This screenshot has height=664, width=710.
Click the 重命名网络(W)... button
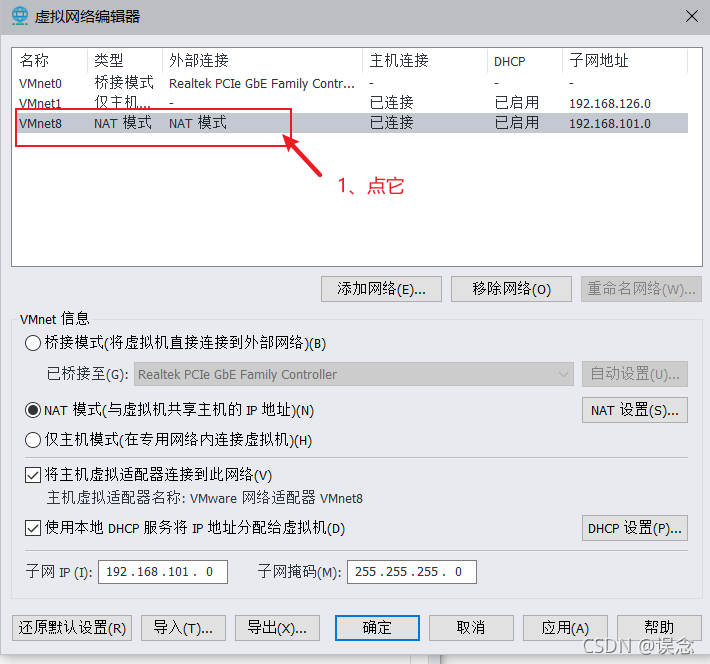pyautogui.click(x=641, y=289)
